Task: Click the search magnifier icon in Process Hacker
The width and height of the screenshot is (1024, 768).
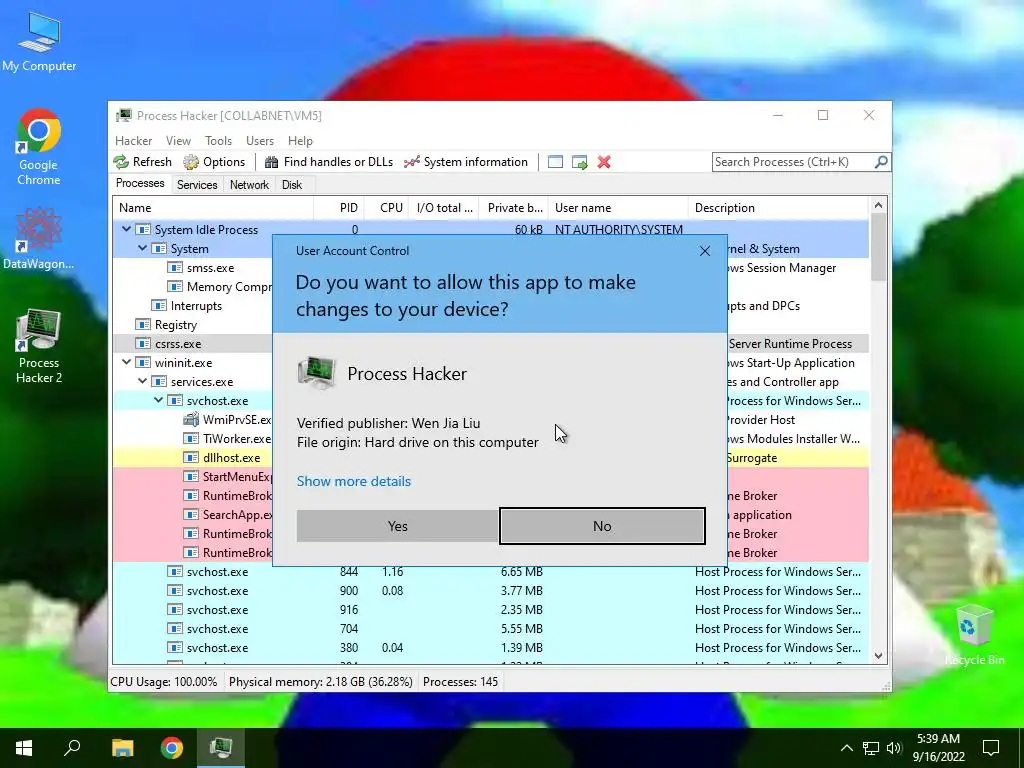Action: click(x=881, y=161)
